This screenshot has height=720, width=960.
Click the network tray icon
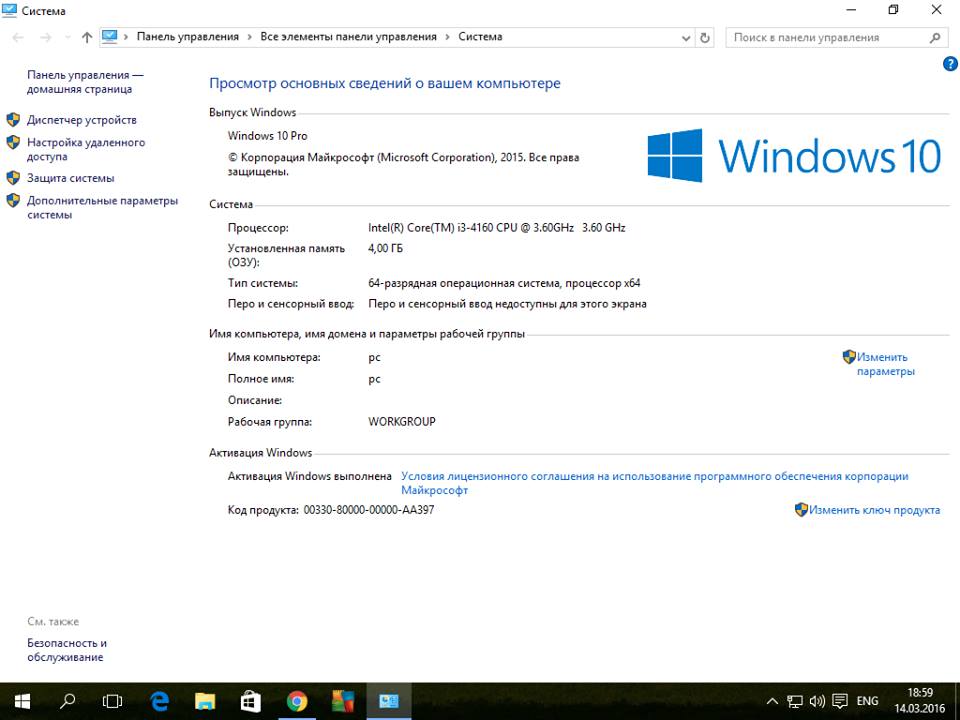click(795, 701)
